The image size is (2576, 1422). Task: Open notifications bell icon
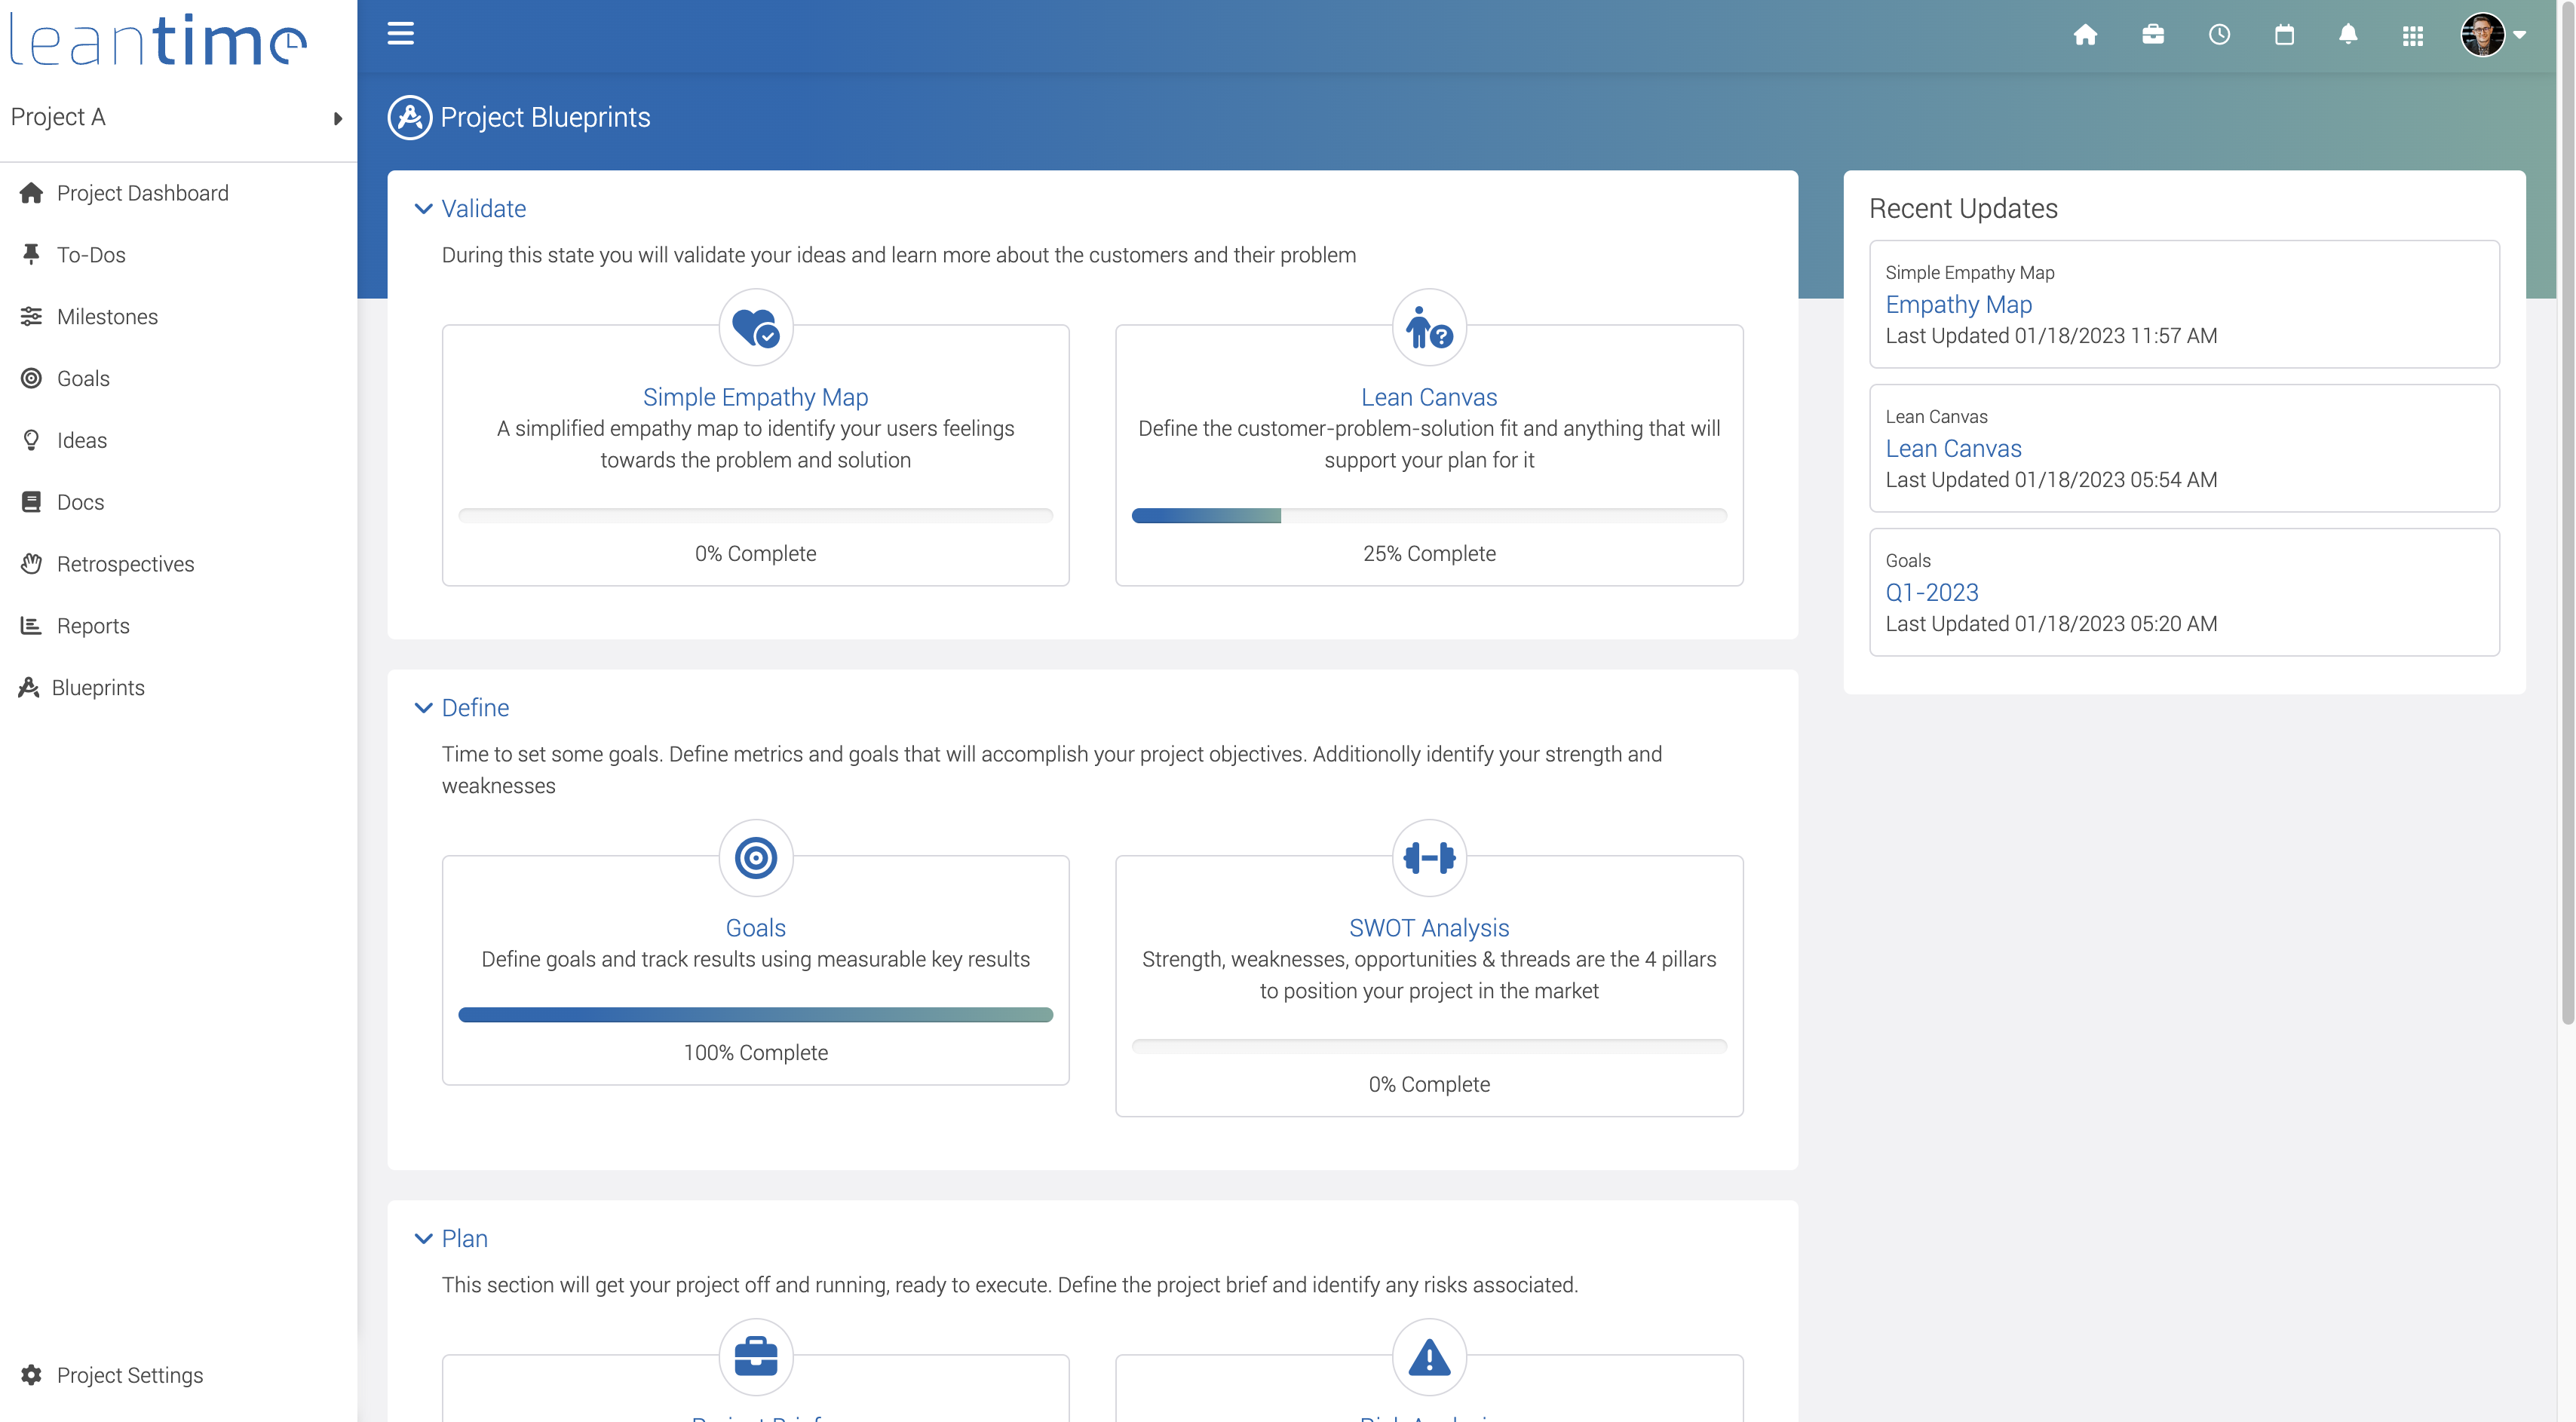(x=2347, y=35)
